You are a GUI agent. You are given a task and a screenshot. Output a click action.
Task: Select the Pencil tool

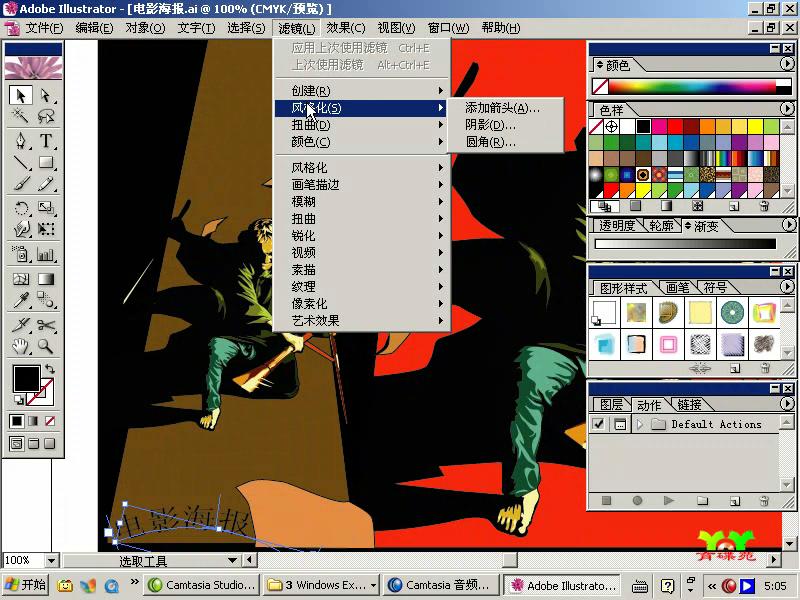point(46,183)
